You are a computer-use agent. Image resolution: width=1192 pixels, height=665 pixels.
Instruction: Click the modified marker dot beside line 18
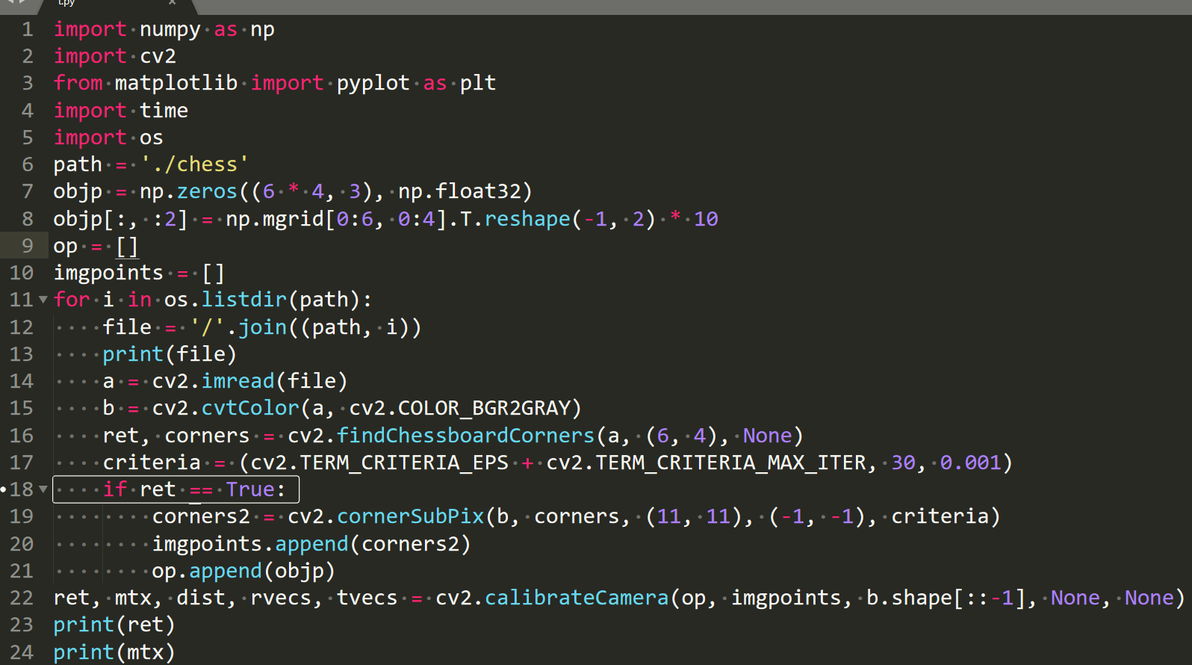pos(3,490)
